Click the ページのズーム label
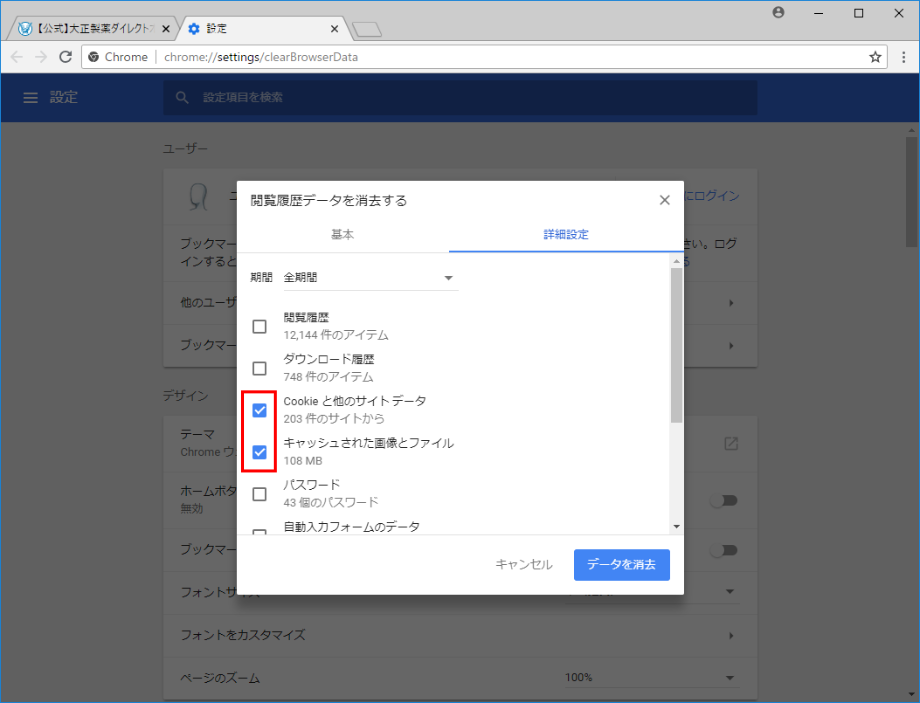920x703 pixels. [x=219, y=678]
